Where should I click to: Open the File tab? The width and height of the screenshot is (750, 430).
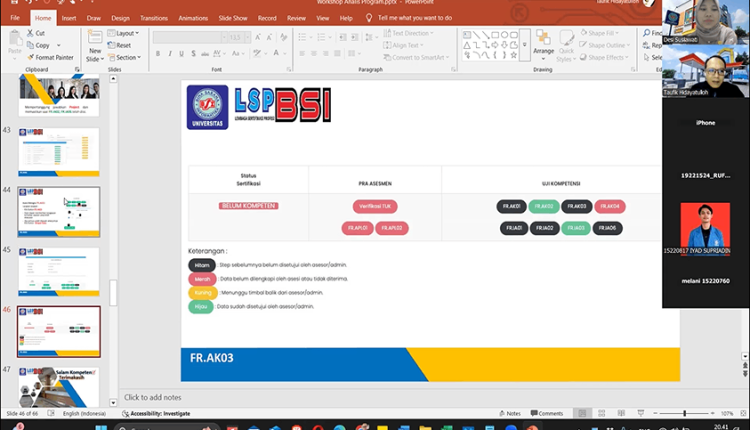(15, 18)
